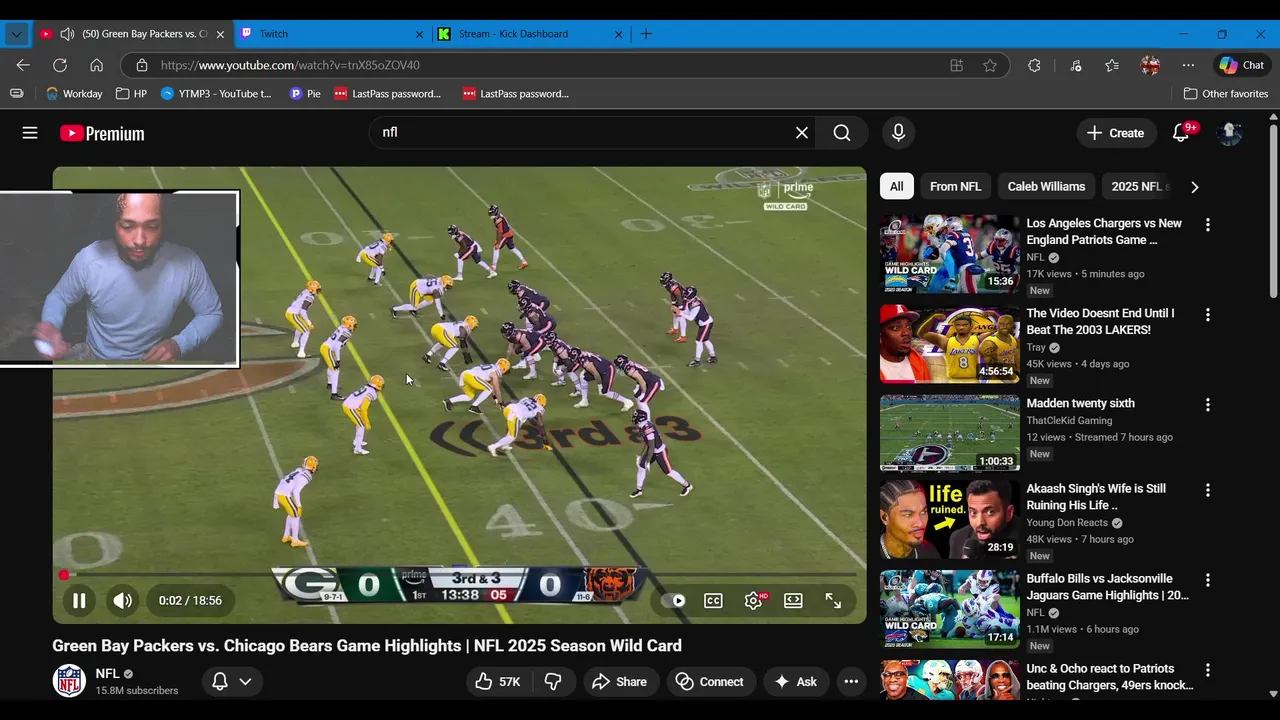This screenshot has height=720, width=1280.
Task: Dislike the video
Action: [x=553, y=682]
